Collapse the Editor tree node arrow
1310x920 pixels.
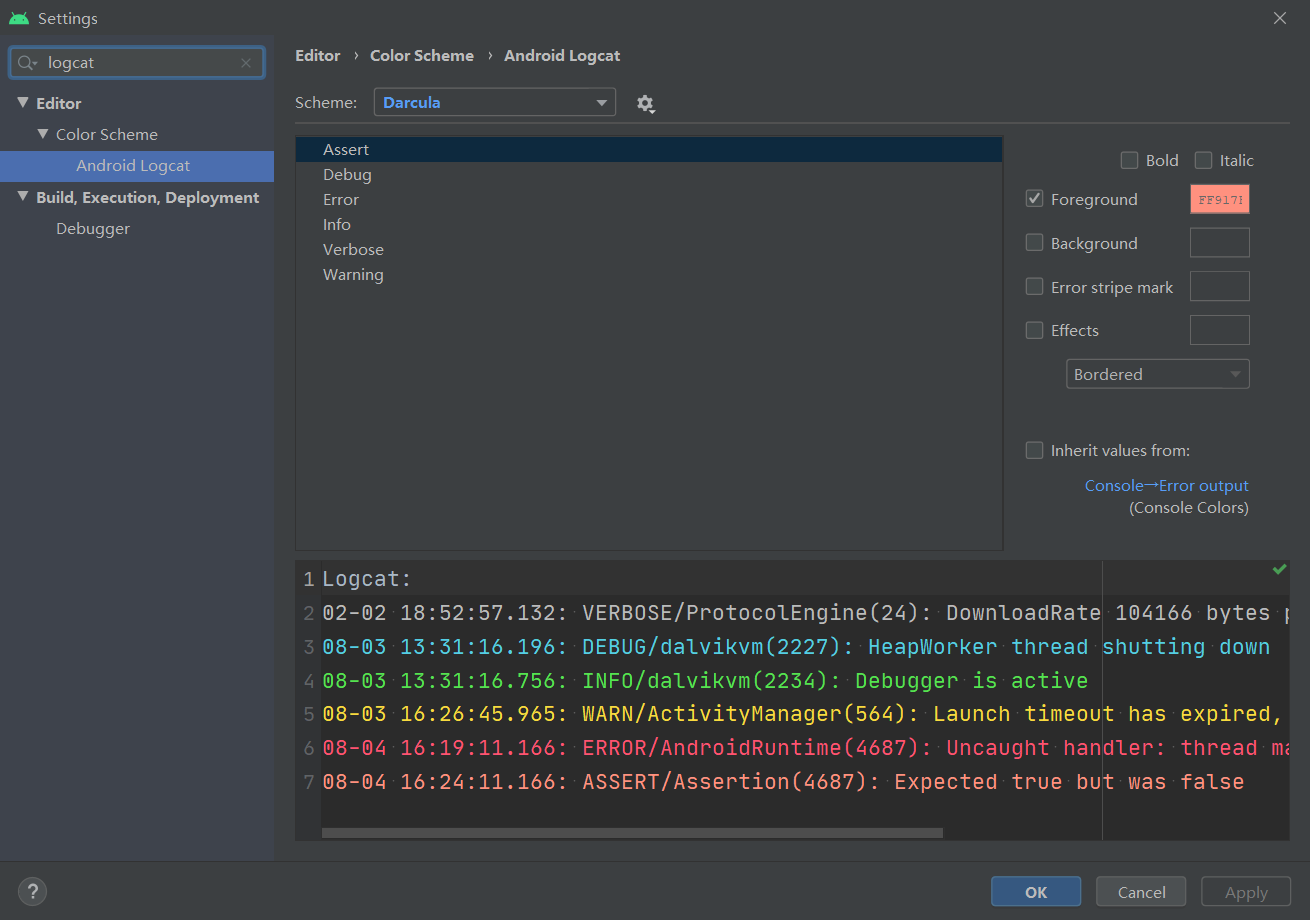23,103
